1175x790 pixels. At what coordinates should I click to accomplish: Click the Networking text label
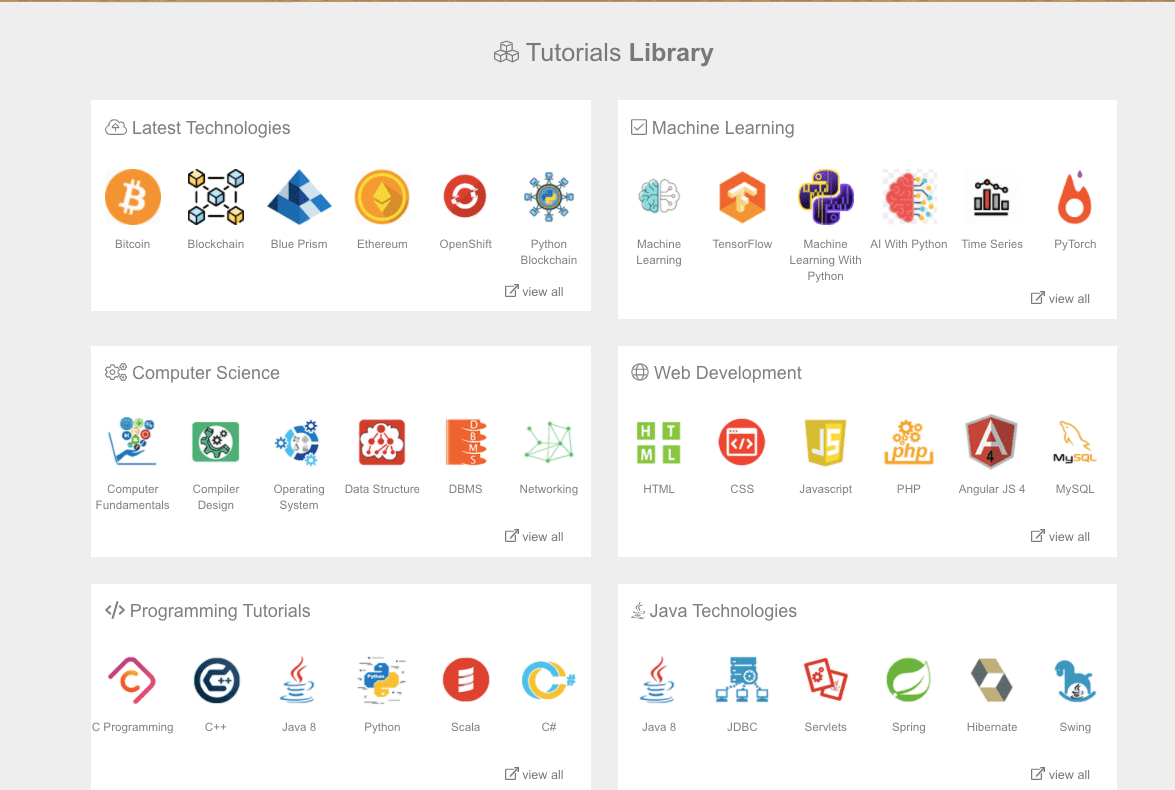coord(549,489)
